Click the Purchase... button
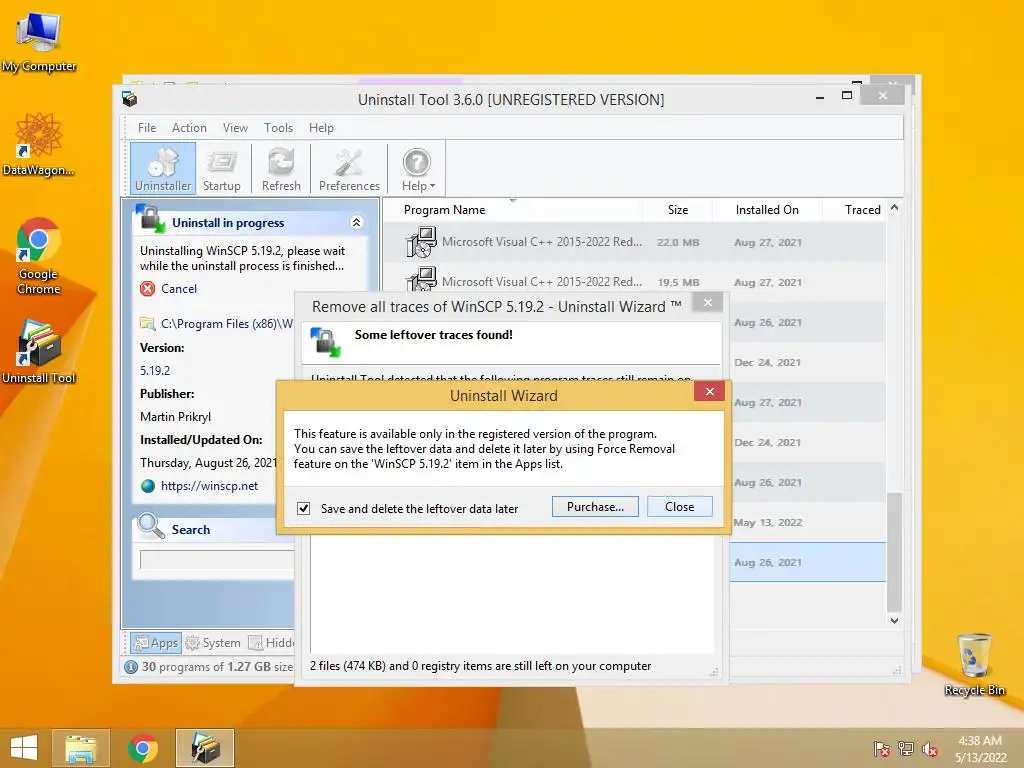1024x768 pixels. (595, 507)
